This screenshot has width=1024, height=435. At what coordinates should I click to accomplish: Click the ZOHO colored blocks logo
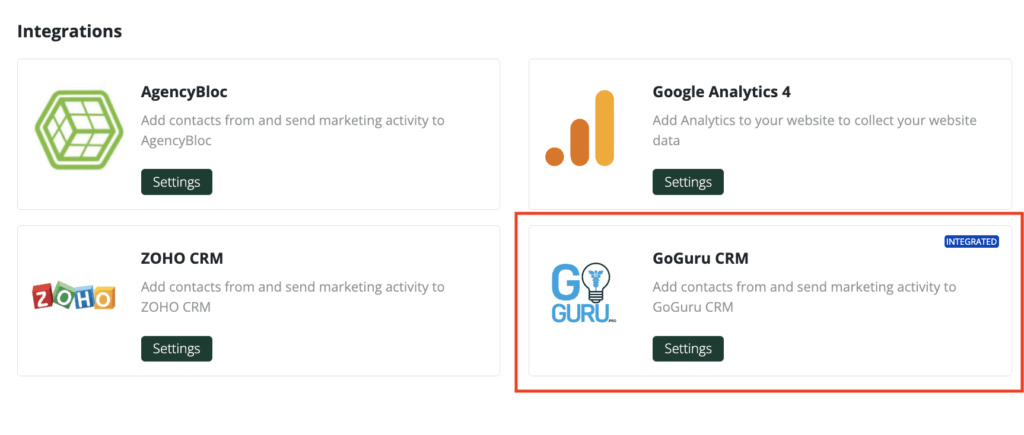coord(74,297)
